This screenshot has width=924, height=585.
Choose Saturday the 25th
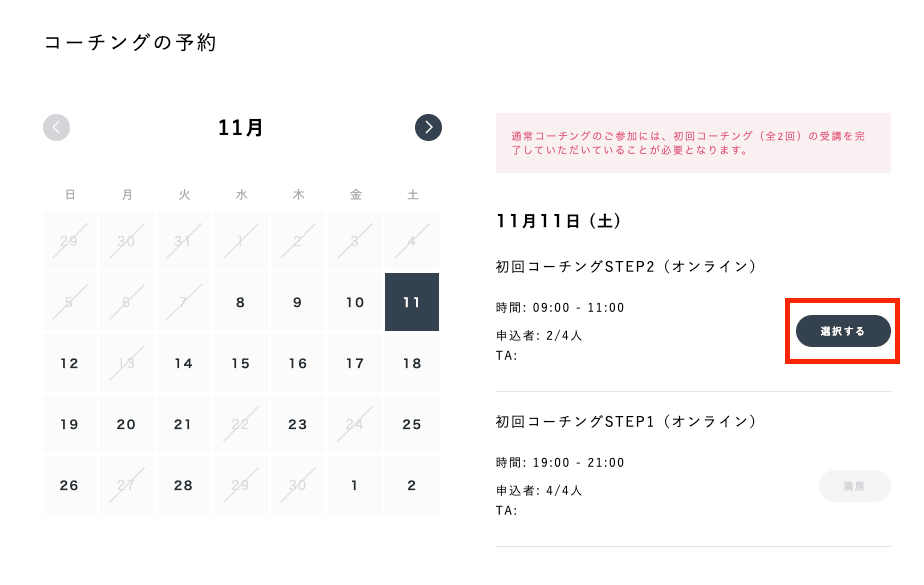(412, 424)
